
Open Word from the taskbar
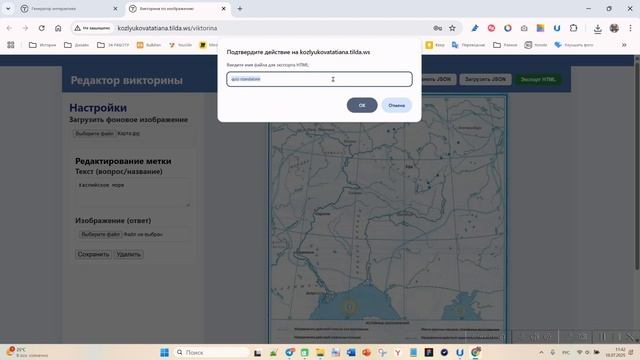[x=351, y=352]
